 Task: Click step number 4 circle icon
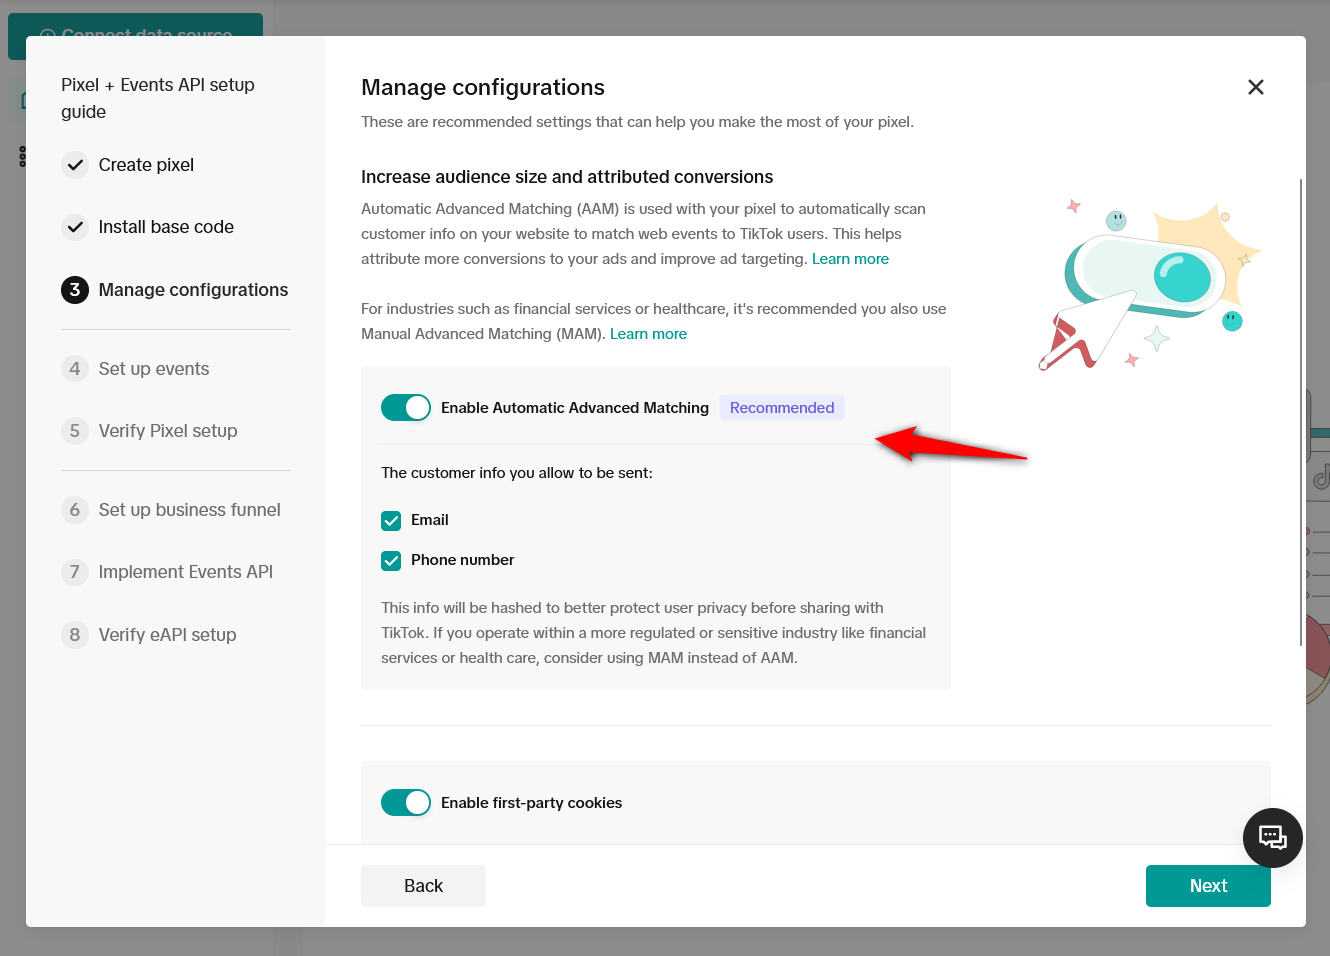[x=75, y=369]
